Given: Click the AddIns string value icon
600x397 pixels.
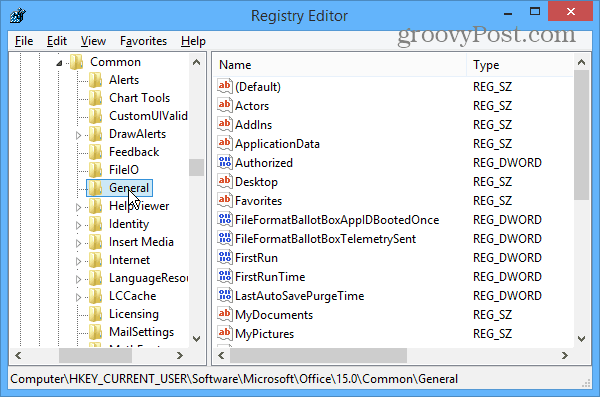Looking at the screenshot, I should [225, 124].
